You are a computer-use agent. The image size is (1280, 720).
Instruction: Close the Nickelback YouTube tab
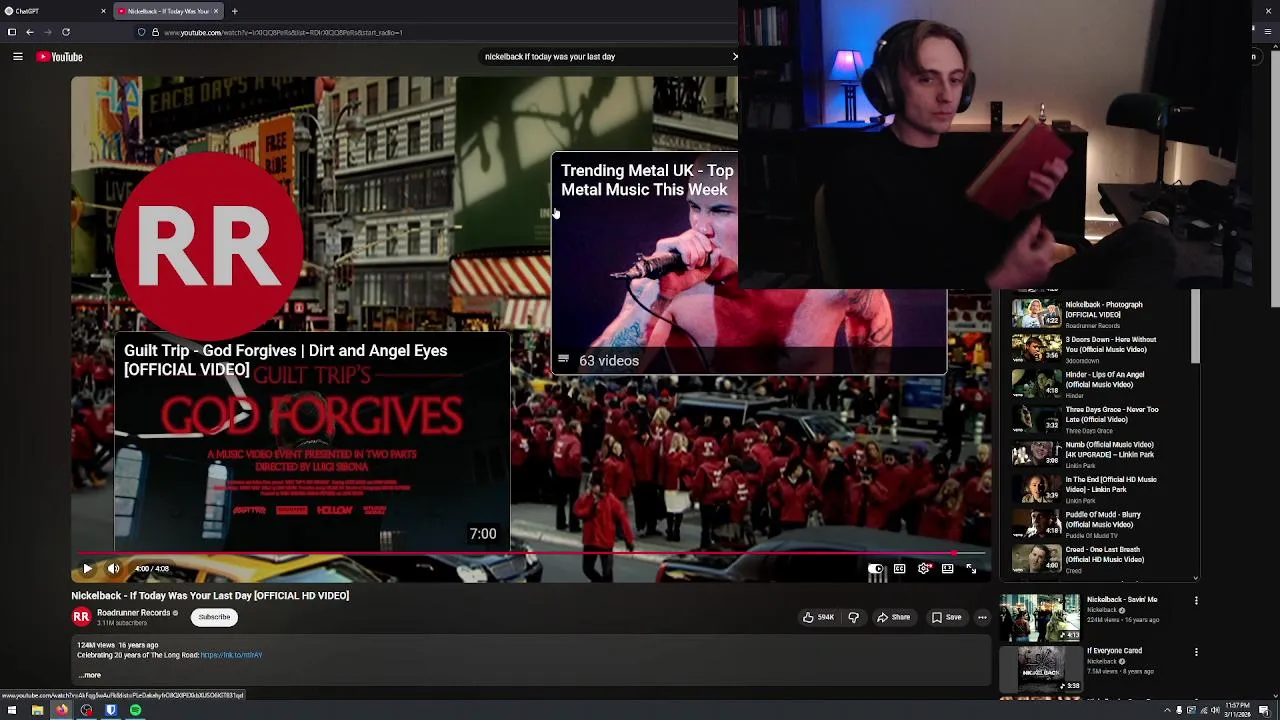(215, 11)
